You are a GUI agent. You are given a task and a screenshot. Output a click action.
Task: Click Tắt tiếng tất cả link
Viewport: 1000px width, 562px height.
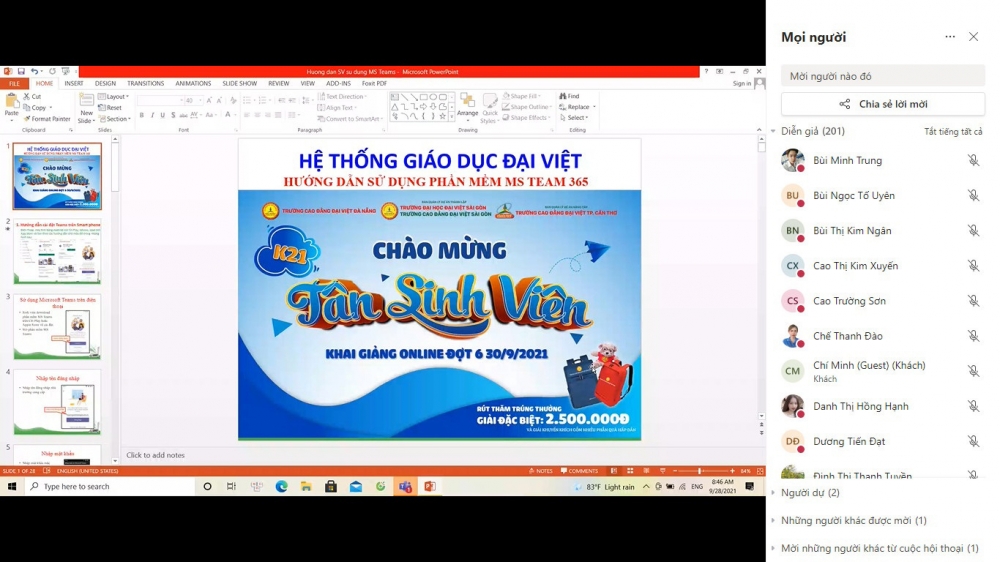(x=953, y=131)
